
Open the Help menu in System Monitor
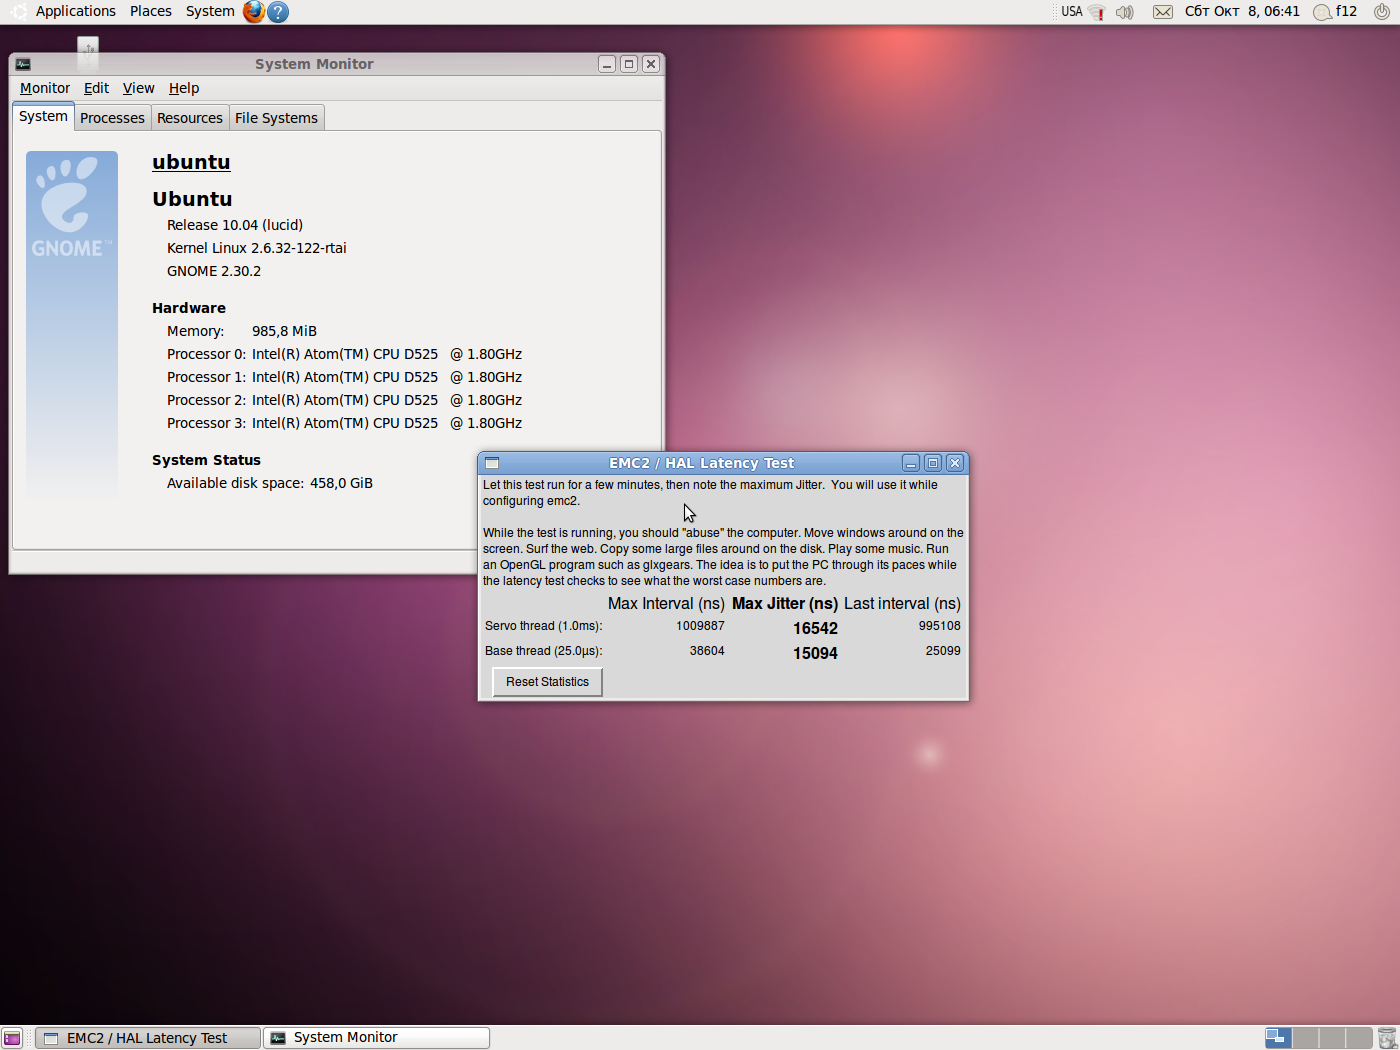[x=184, y=88]
